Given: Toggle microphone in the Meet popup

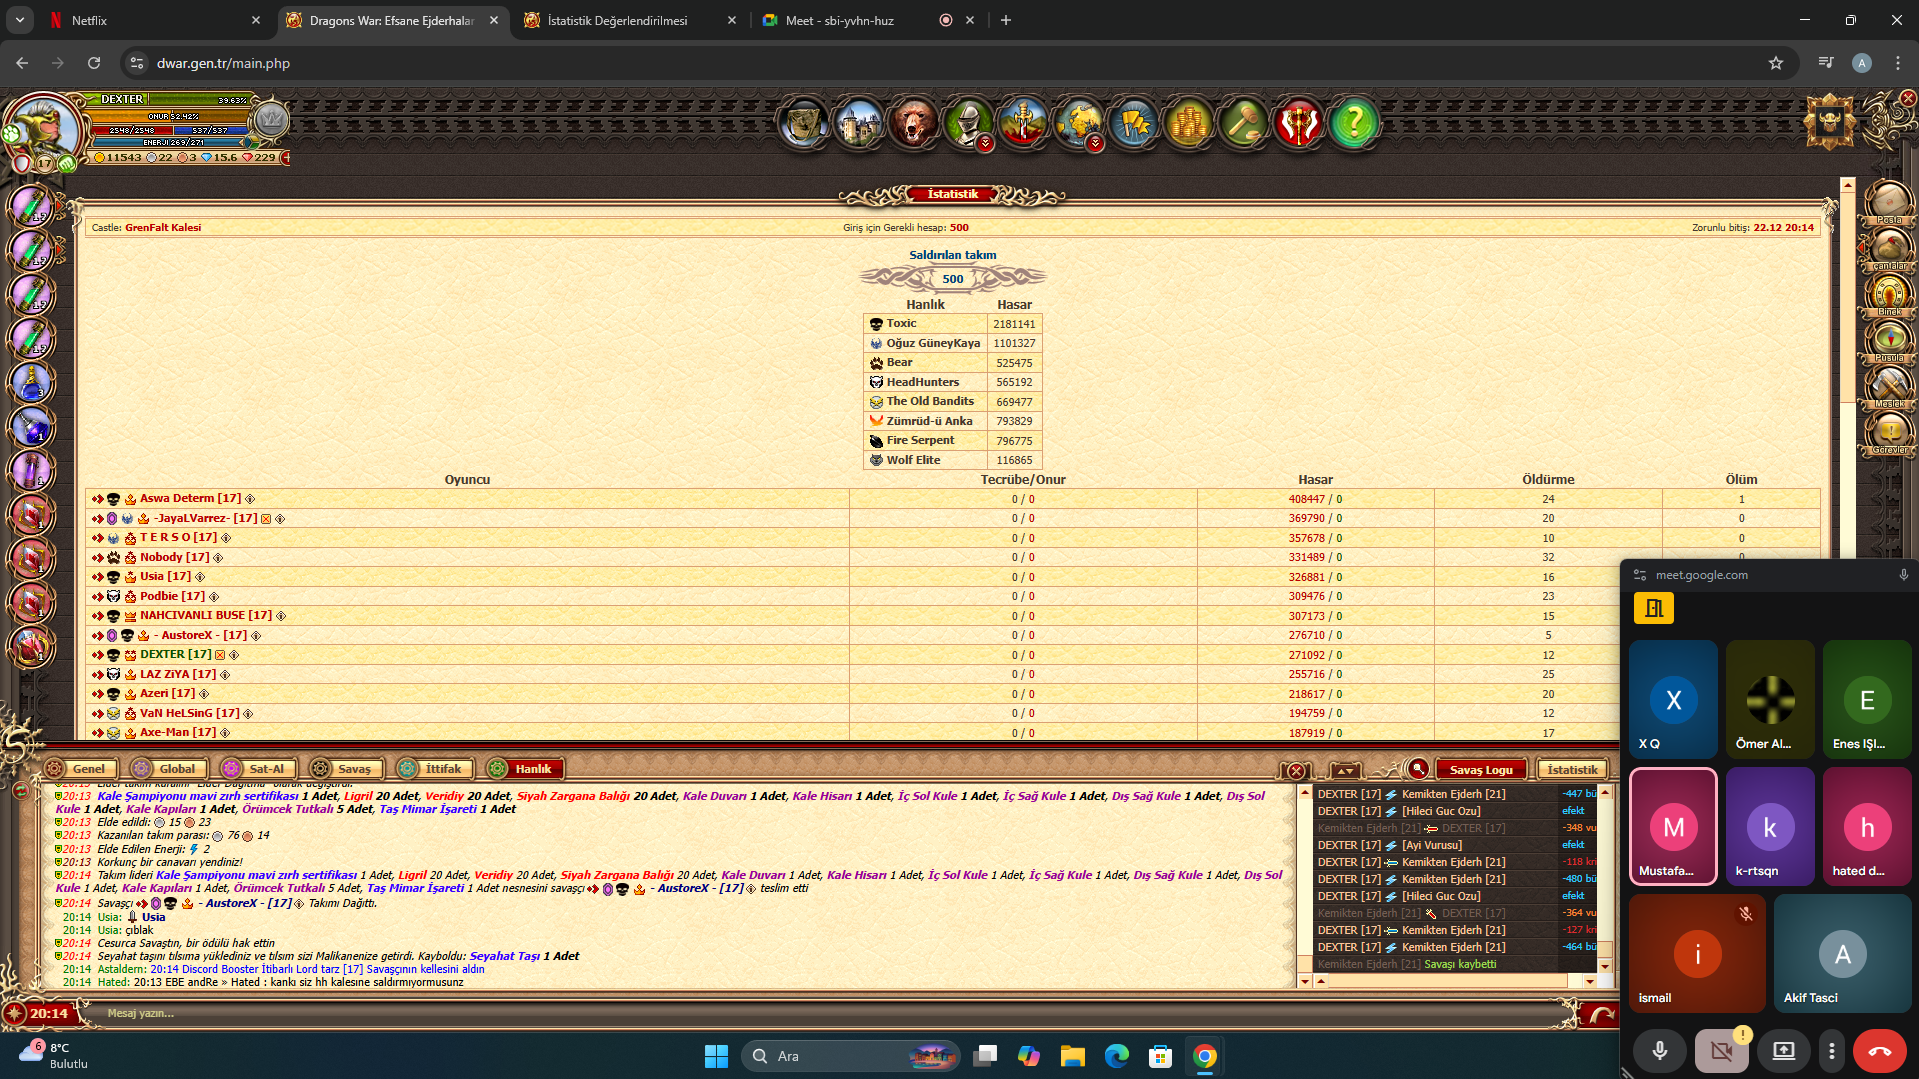Looking at the screenshot, I should coord(1660,1051).
